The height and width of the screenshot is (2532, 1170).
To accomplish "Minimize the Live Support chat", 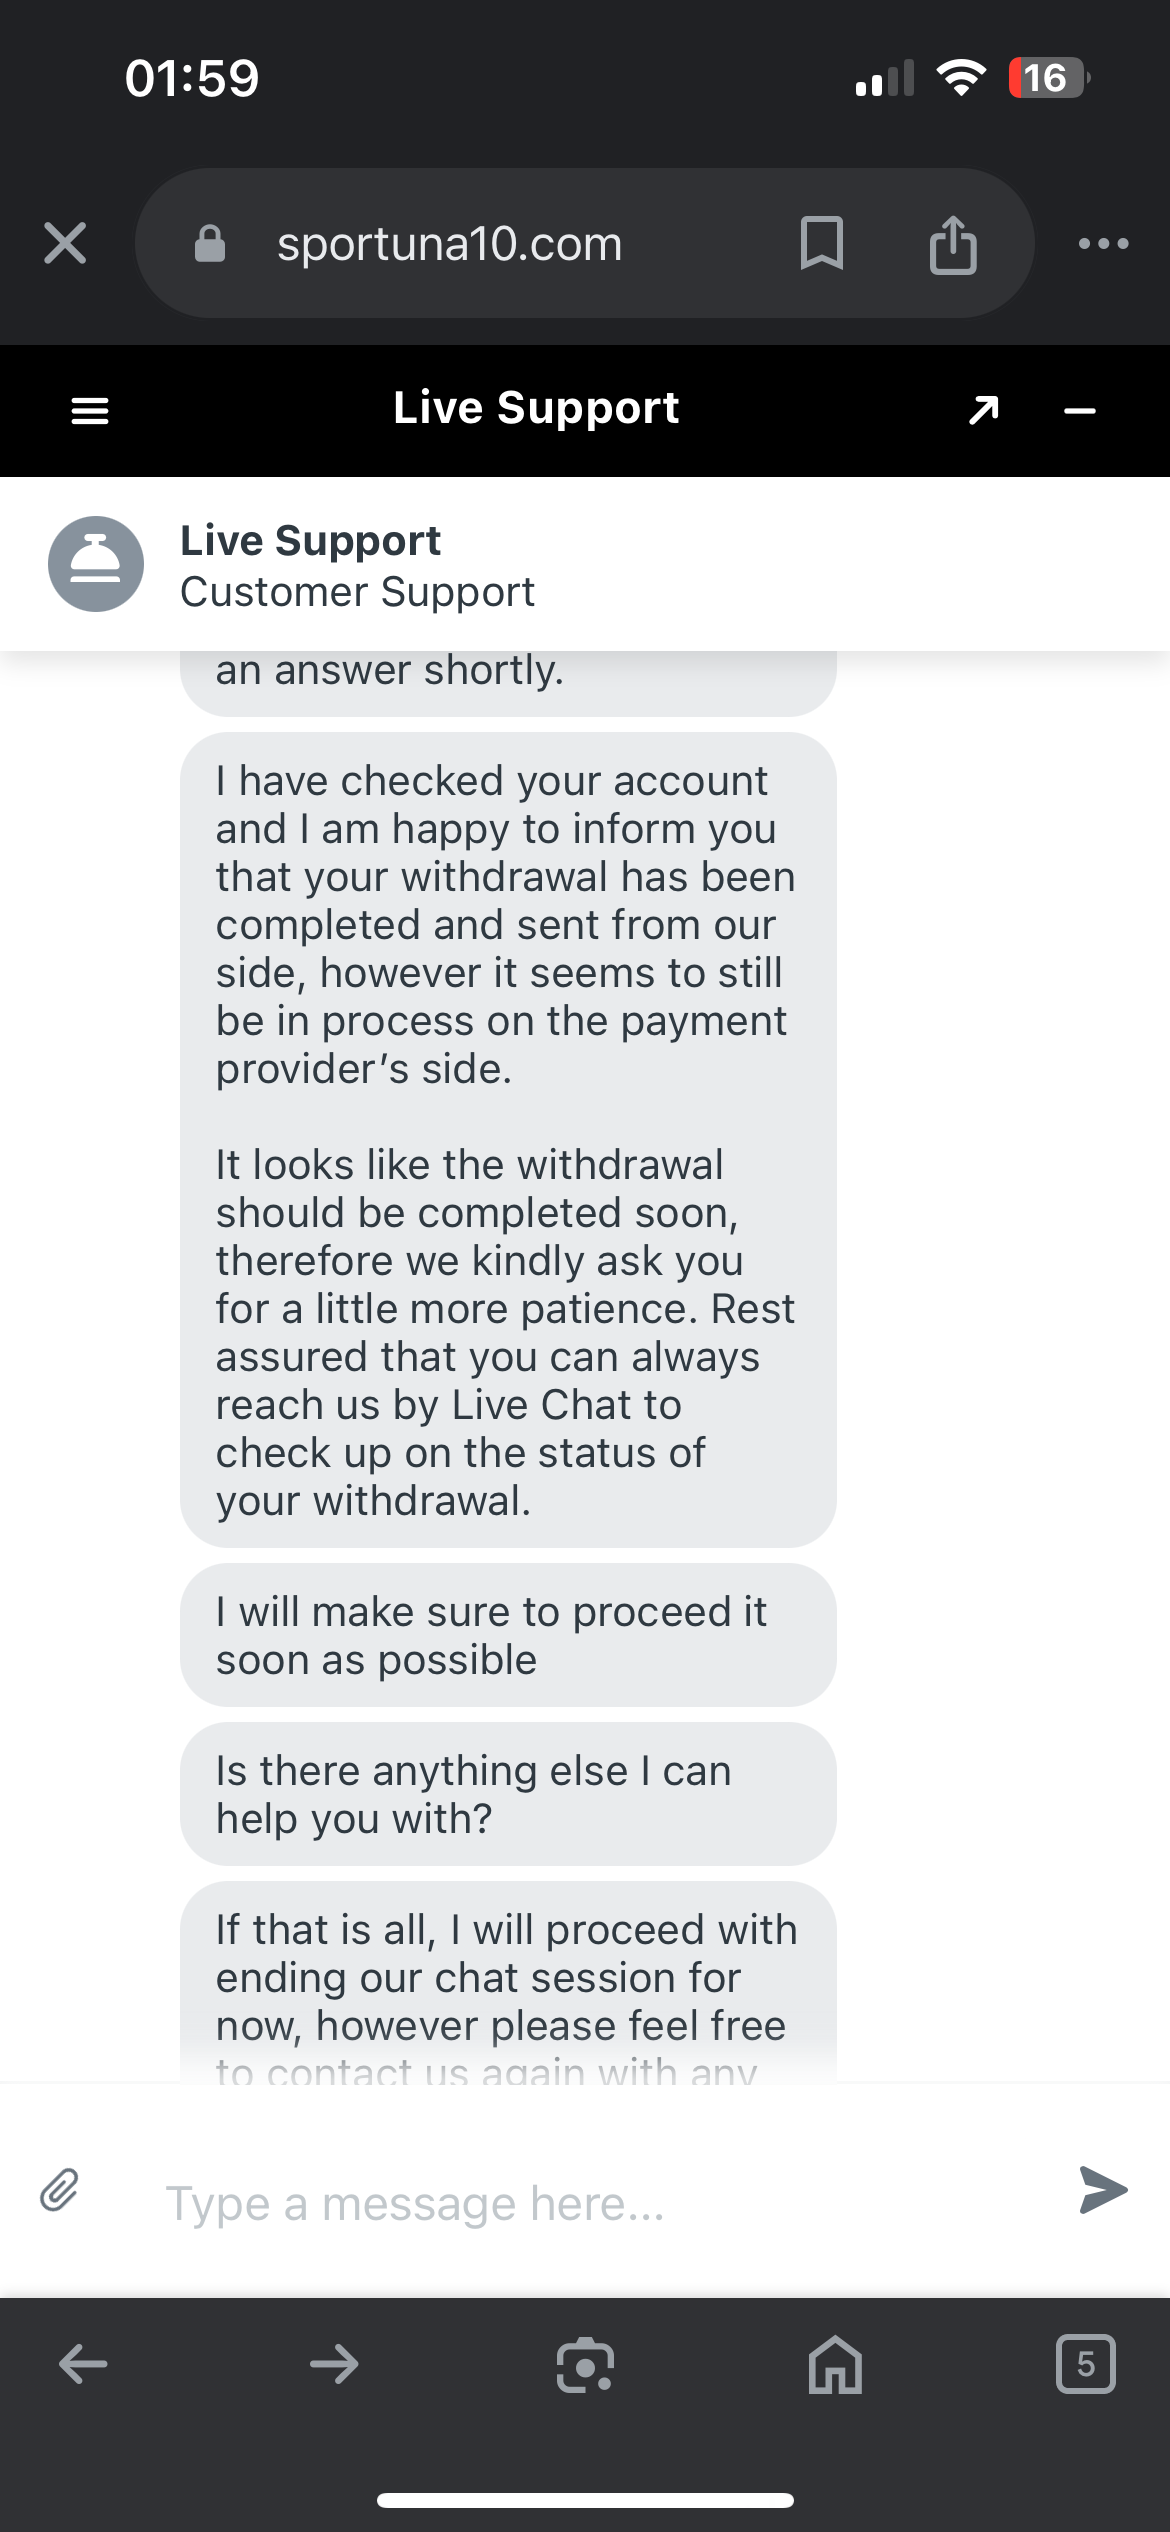I will pyautogui.click(x=1080, y=410).
